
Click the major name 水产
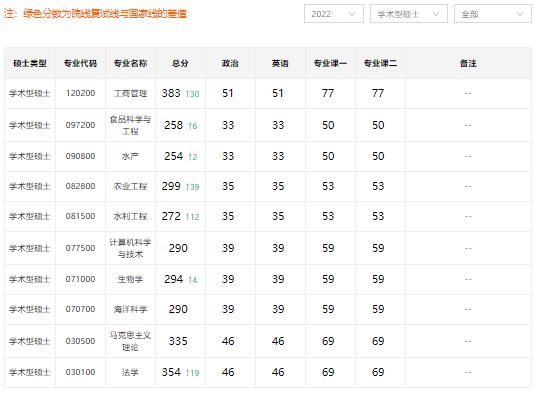click(130, 156)
